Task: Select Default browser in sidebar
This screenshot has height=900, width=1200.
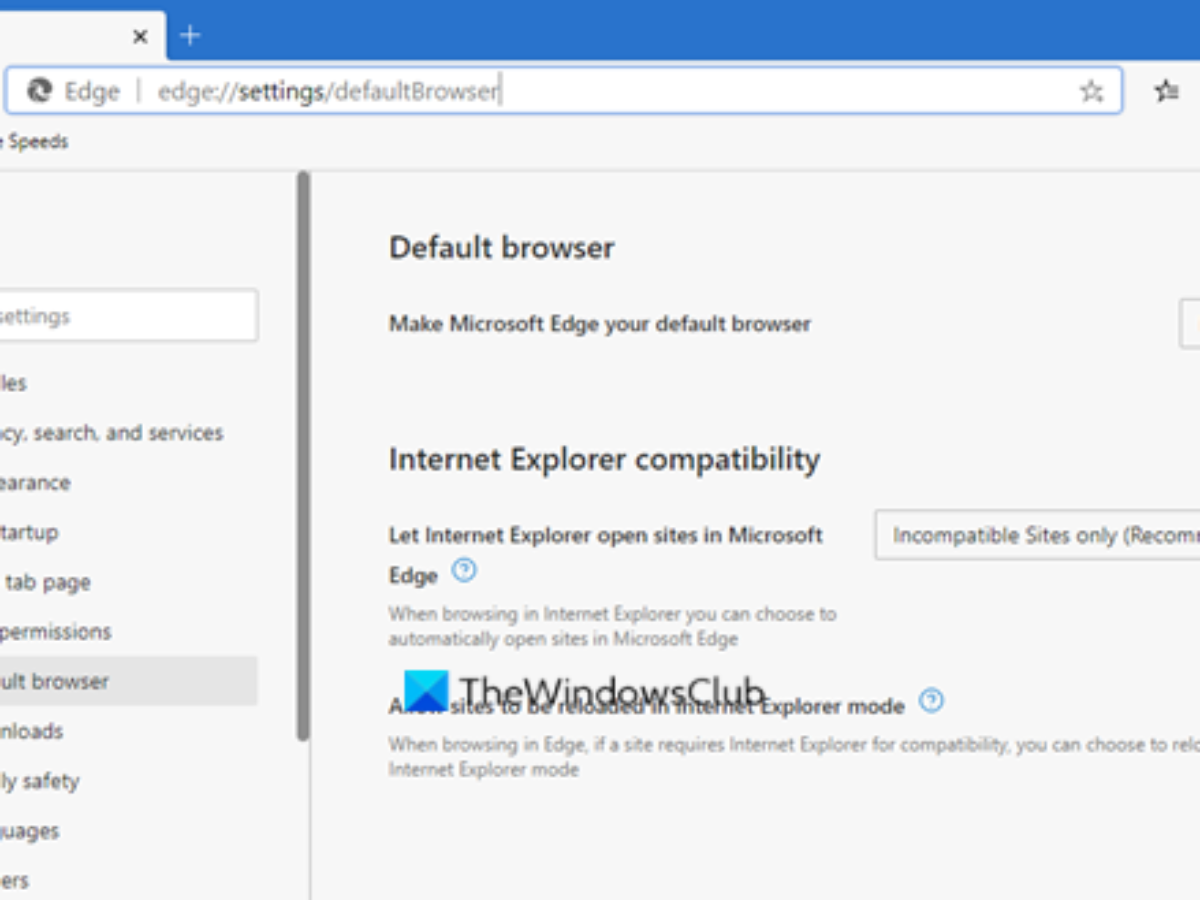Action: tap(128, 681)
